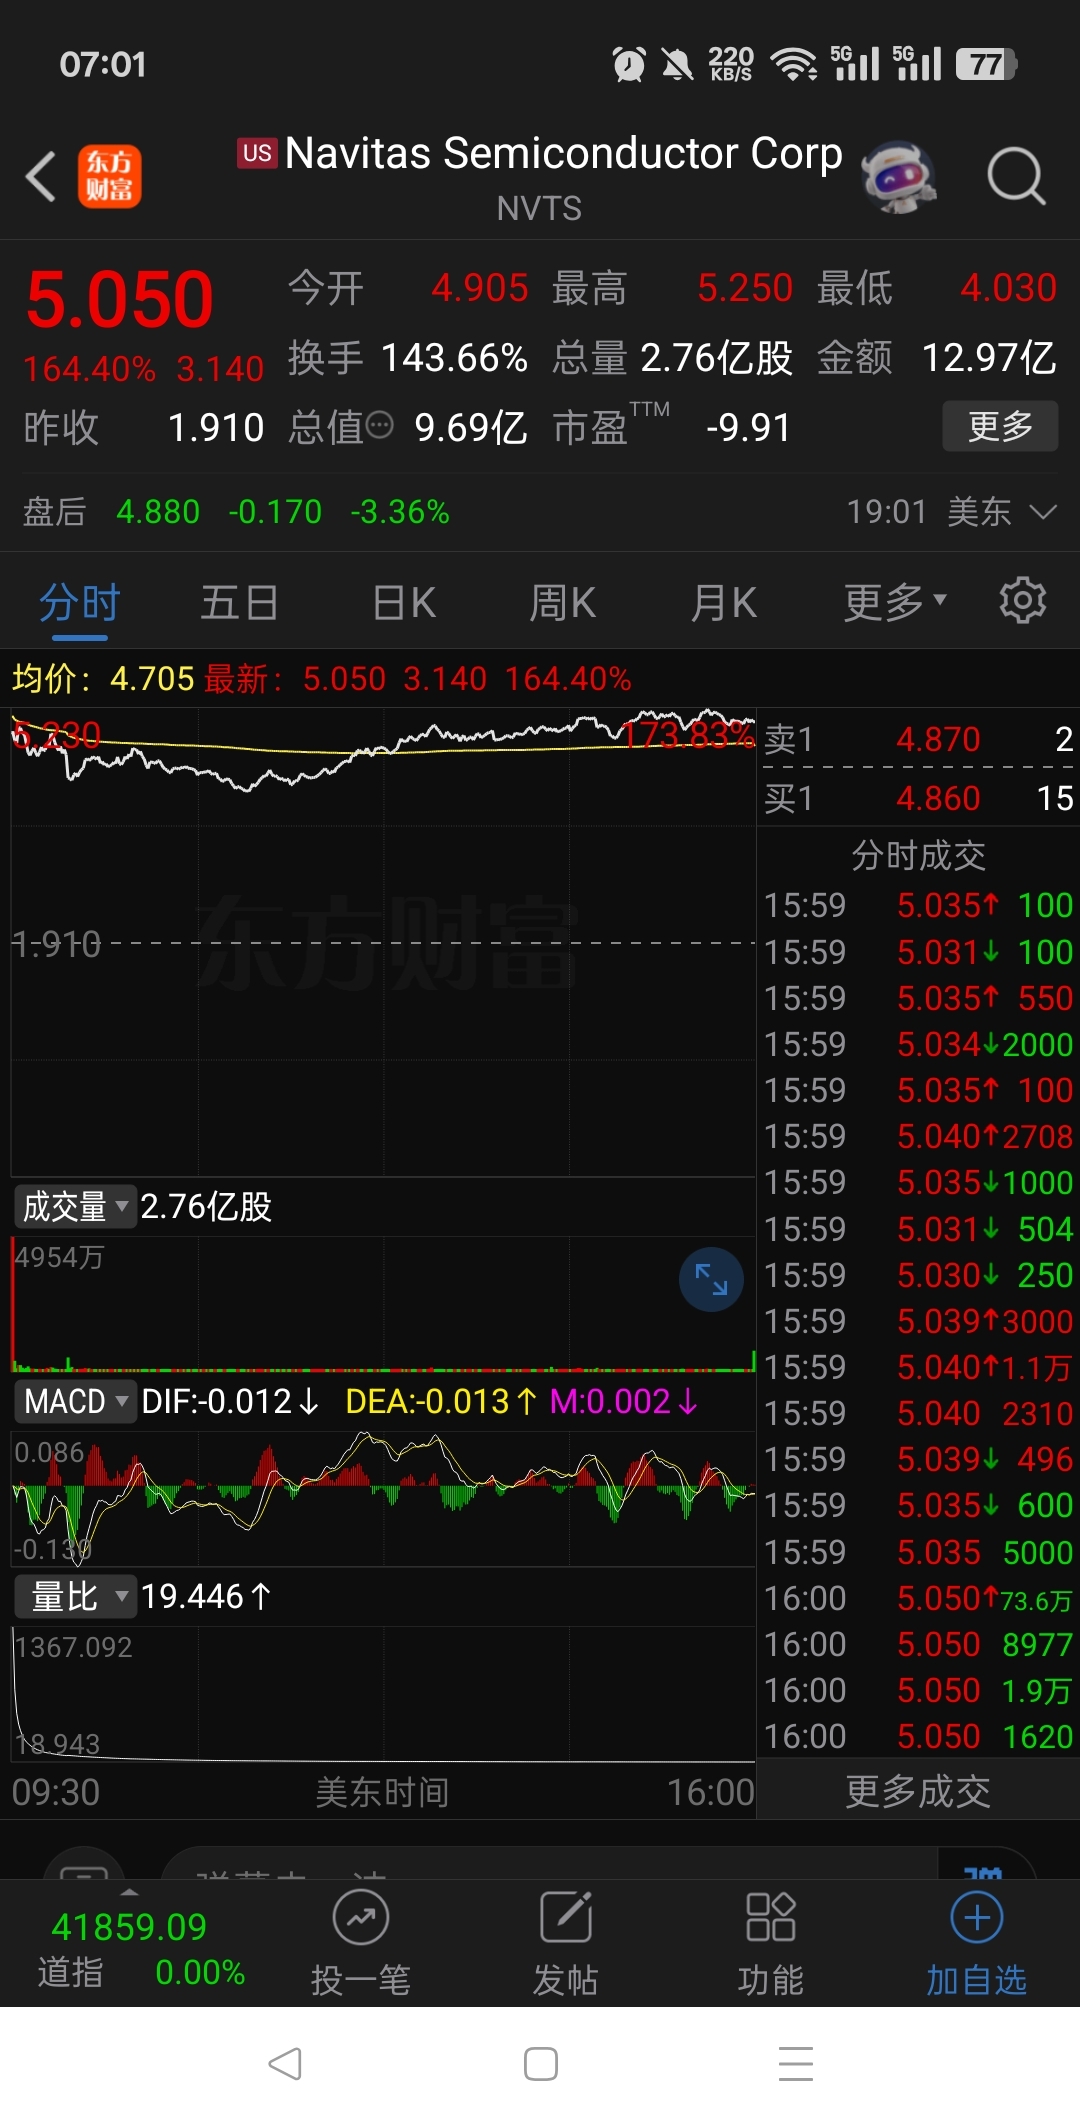Tap the US market badge
This screenshot has height=2120, width=1080.
point(257,153)
